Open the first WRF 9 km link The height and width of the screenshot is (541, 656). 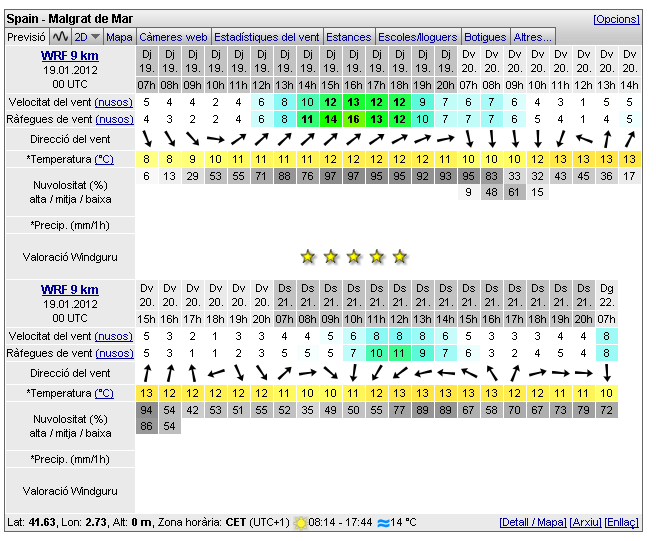(x=70, y=55)
